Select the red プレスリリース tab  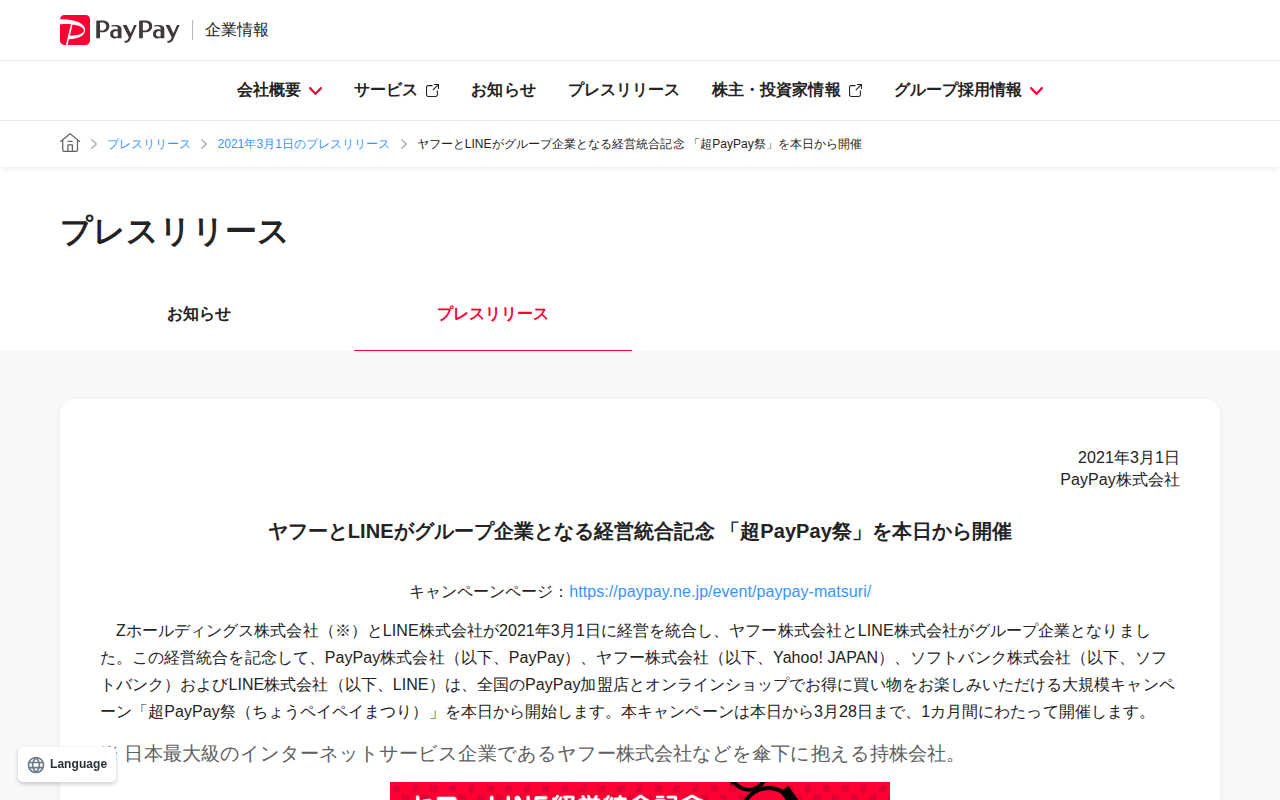[493, 314]
